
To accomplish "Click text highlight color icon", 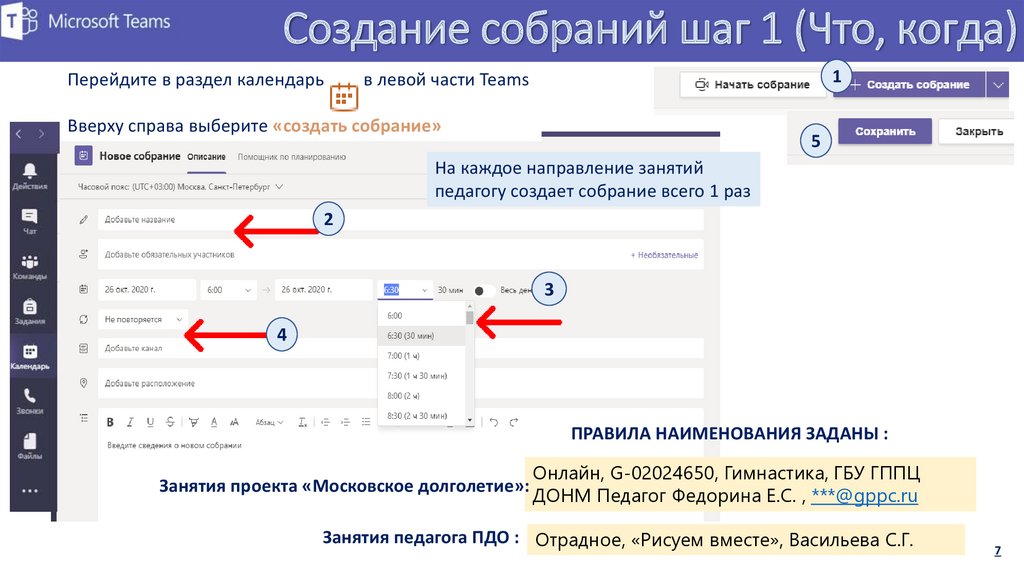I will coord(193,423).
